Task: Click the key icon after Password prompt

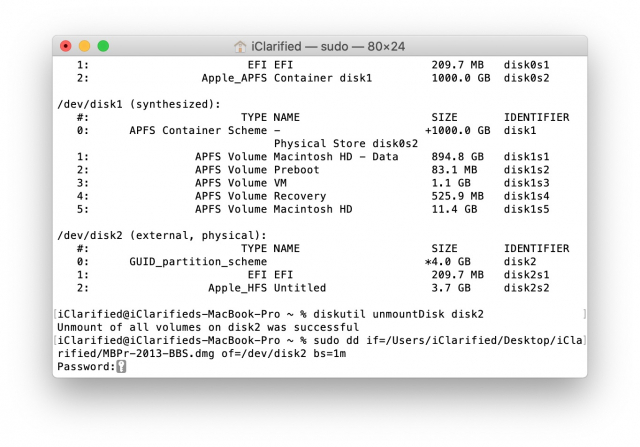Action: click(x=121, y=367)
